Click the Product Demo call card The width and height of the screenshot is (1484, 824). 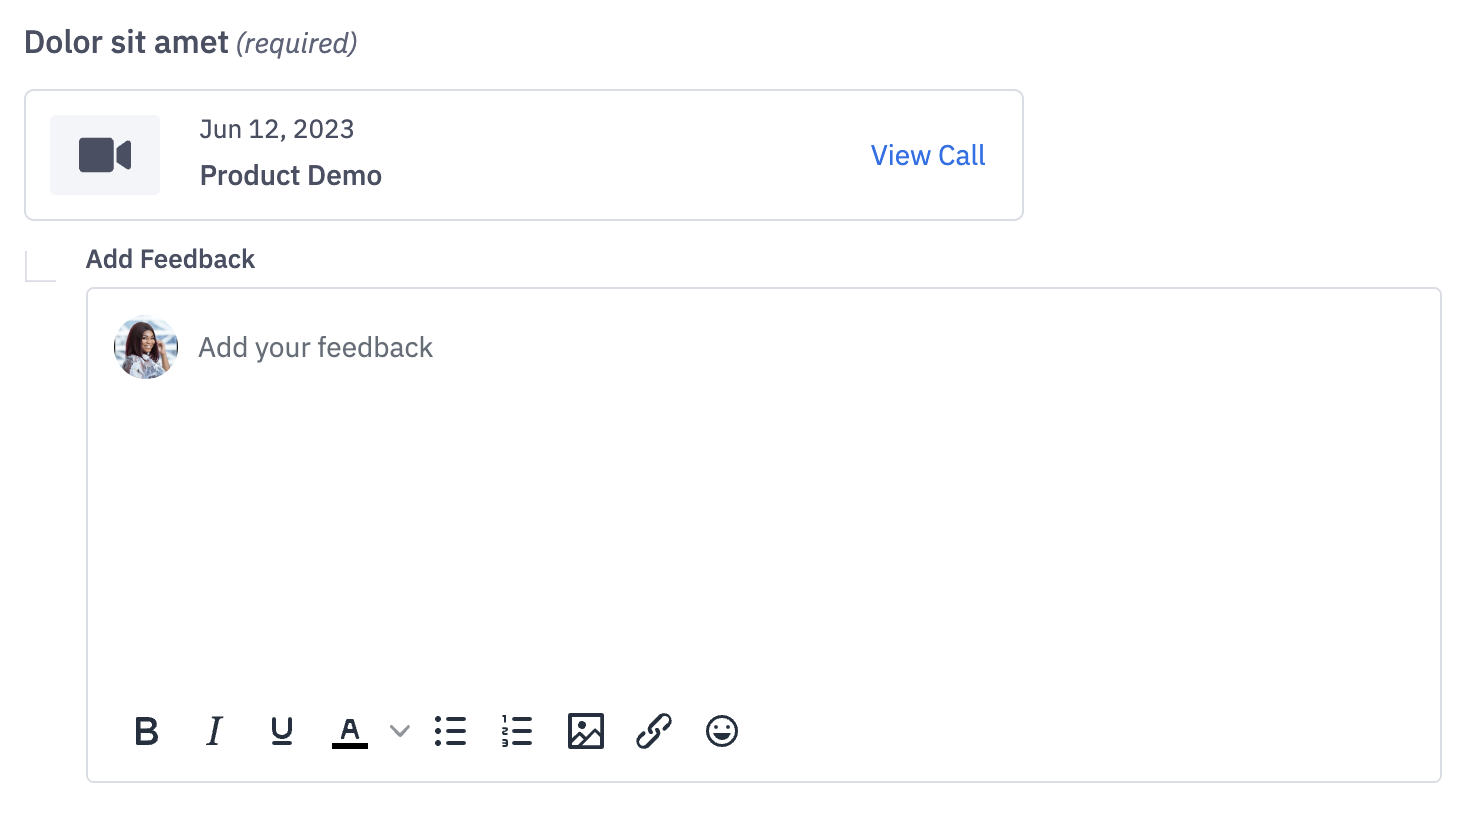tap(523, 155)
